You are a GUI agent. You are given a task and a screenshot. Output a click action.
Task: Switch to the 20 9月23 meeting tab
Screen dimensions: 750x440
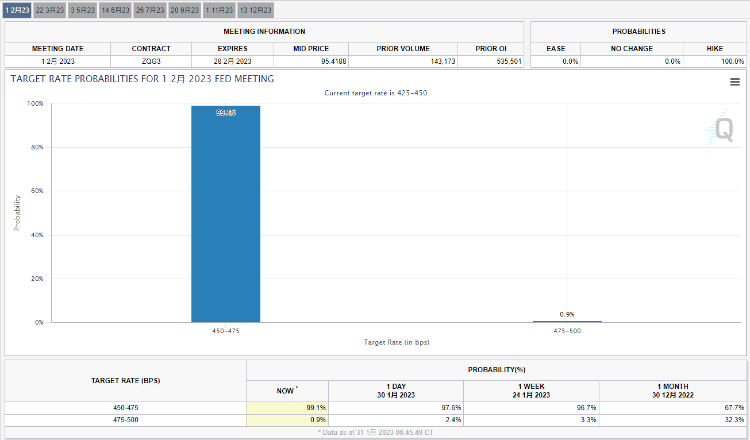[x=184, y=9]
